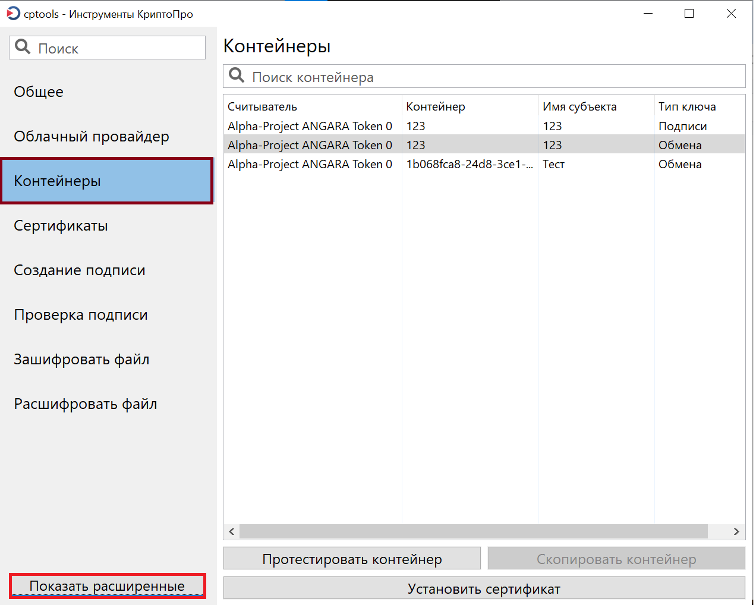This screenshot has width=755, height=605.
Task: Focus the Поиск контейнера search field
Action: tap(484, 76)
